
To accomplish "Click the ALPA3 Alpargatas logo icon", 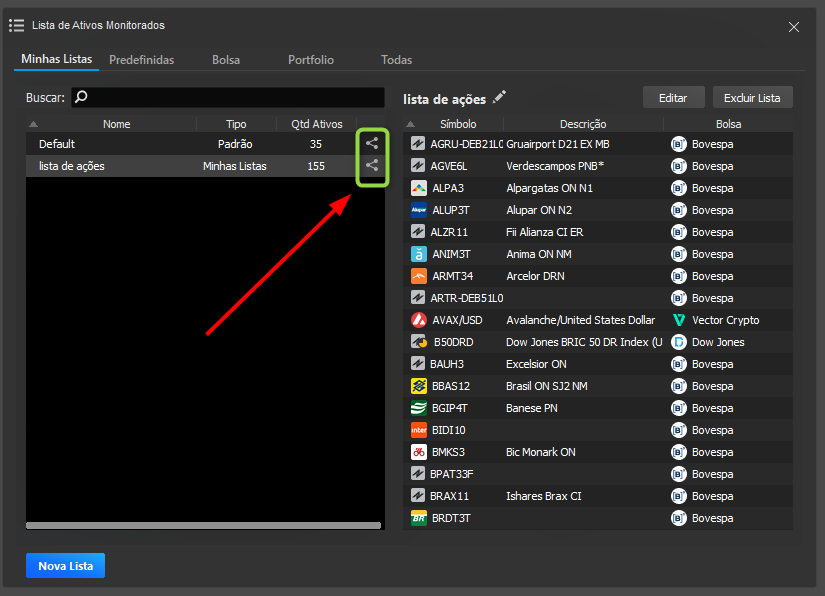I will pyautogui.click(x=418, y=188).
